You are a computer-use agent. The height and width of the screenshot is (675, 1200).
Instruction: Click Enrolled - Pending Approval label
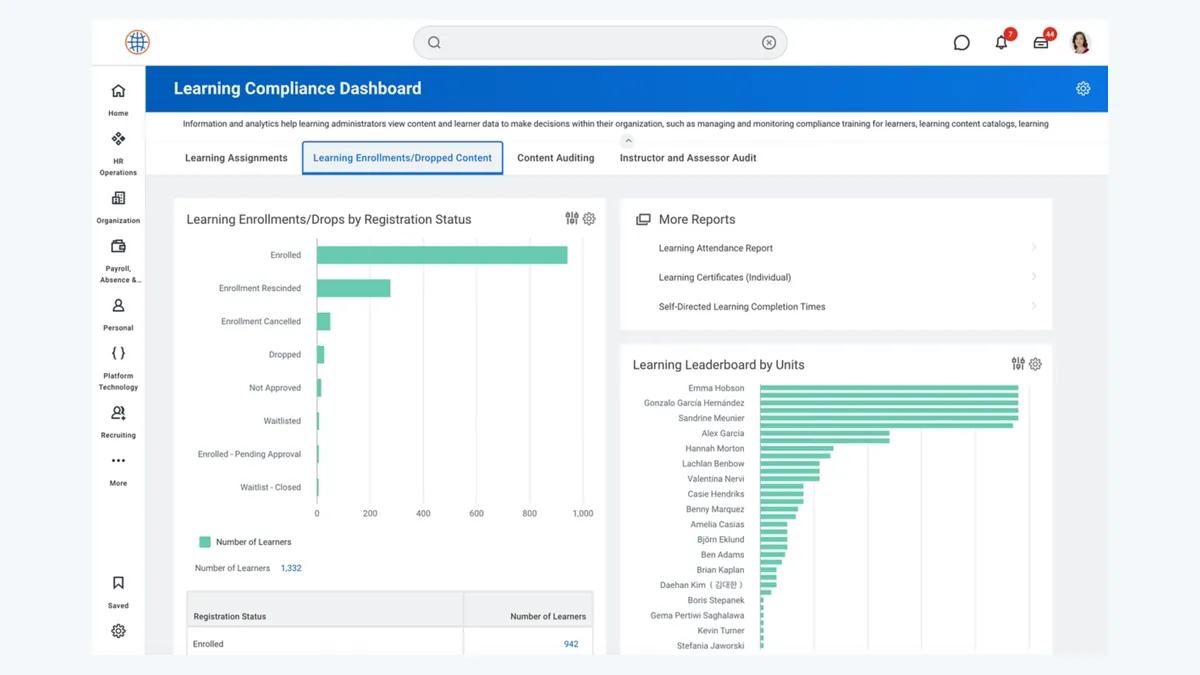pyautogui.click(x=249, y=454)
